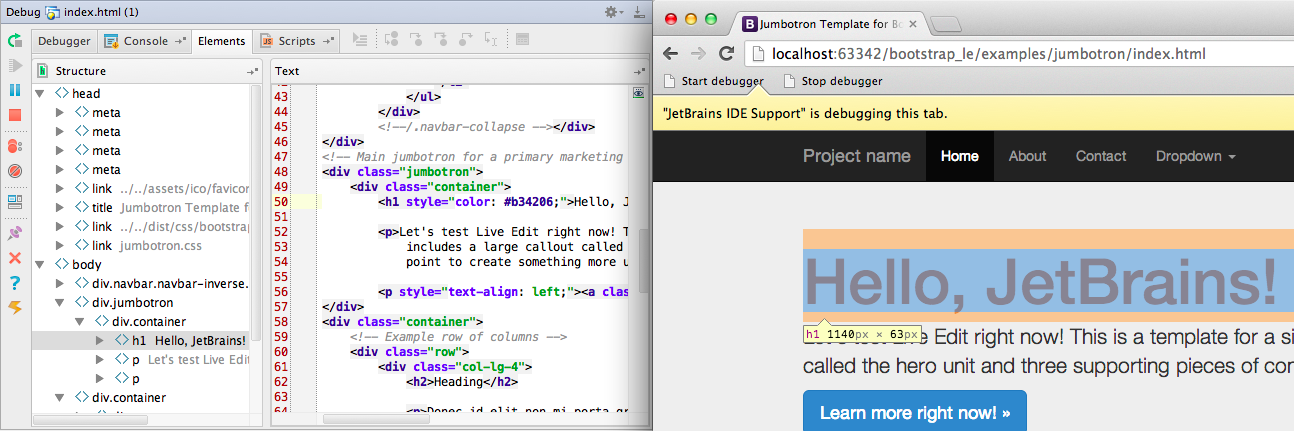Open View Breakpoints with the red dots icon

tap(15, 146)
